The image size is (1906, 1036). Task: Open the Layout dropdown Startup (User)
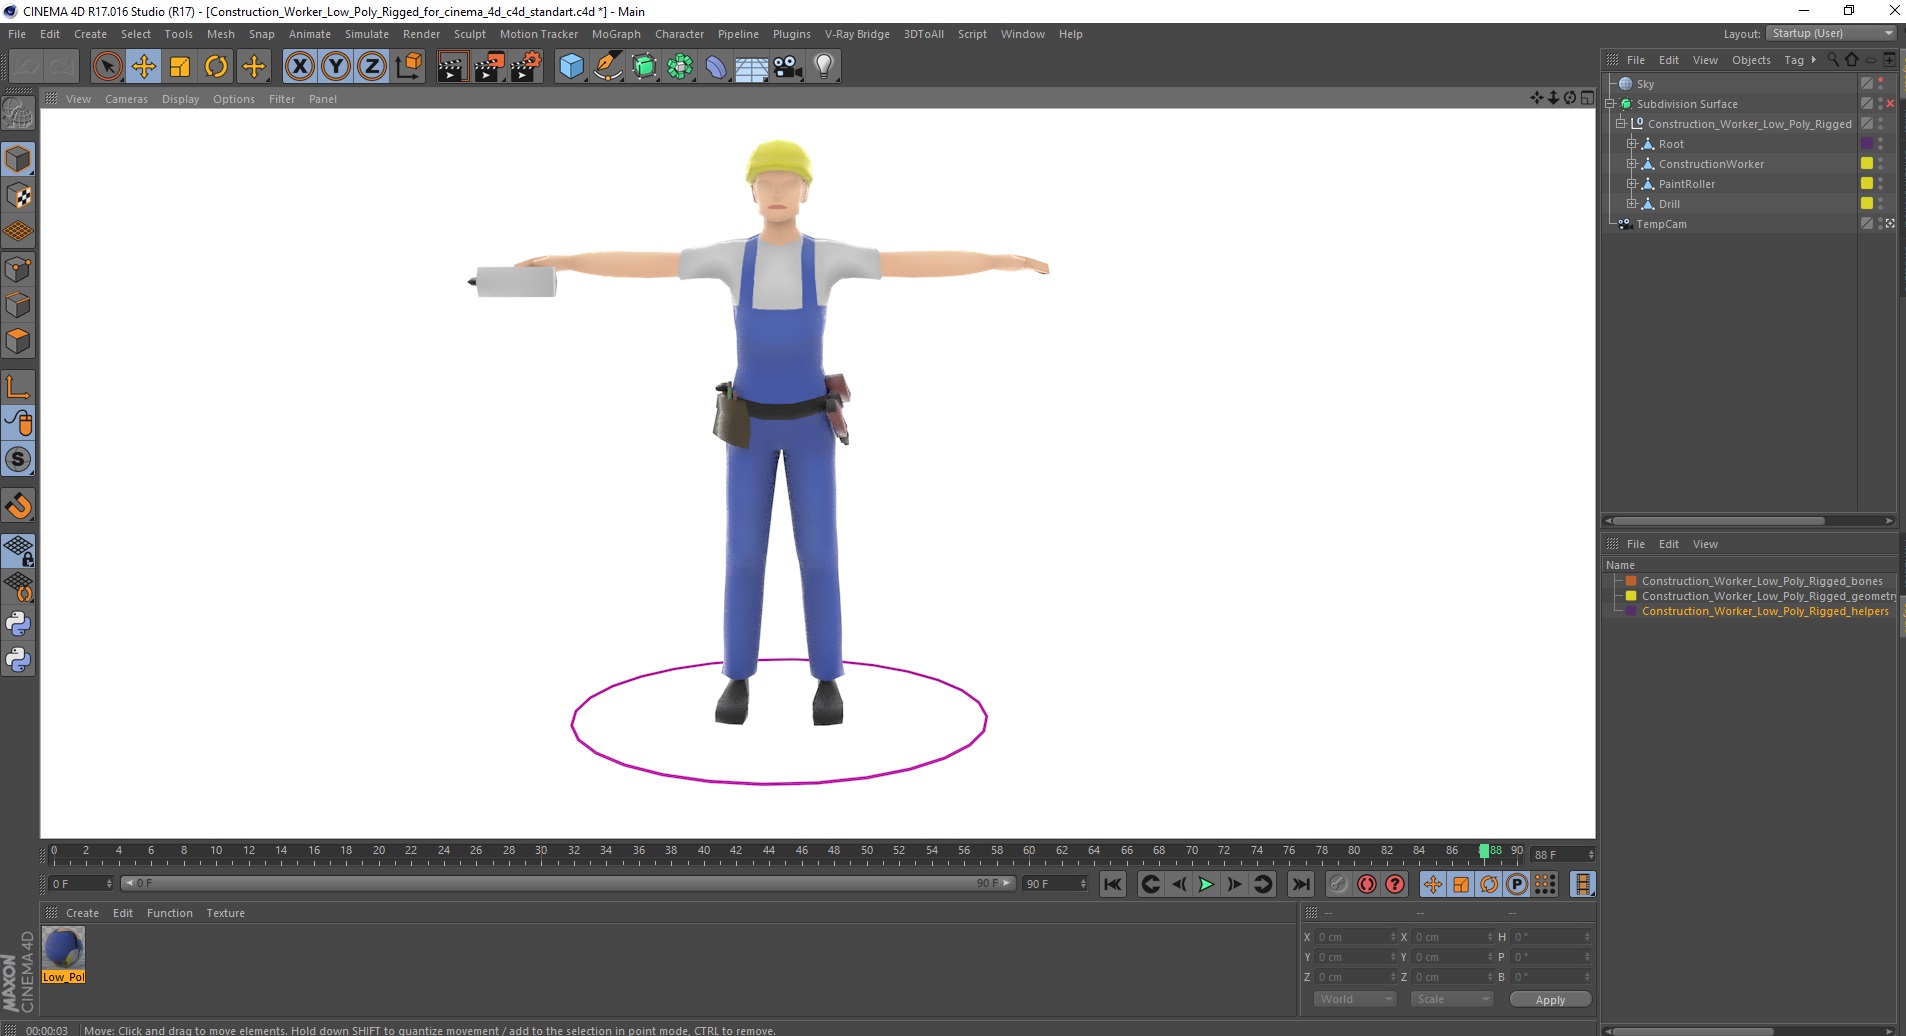coord(1830,33)
